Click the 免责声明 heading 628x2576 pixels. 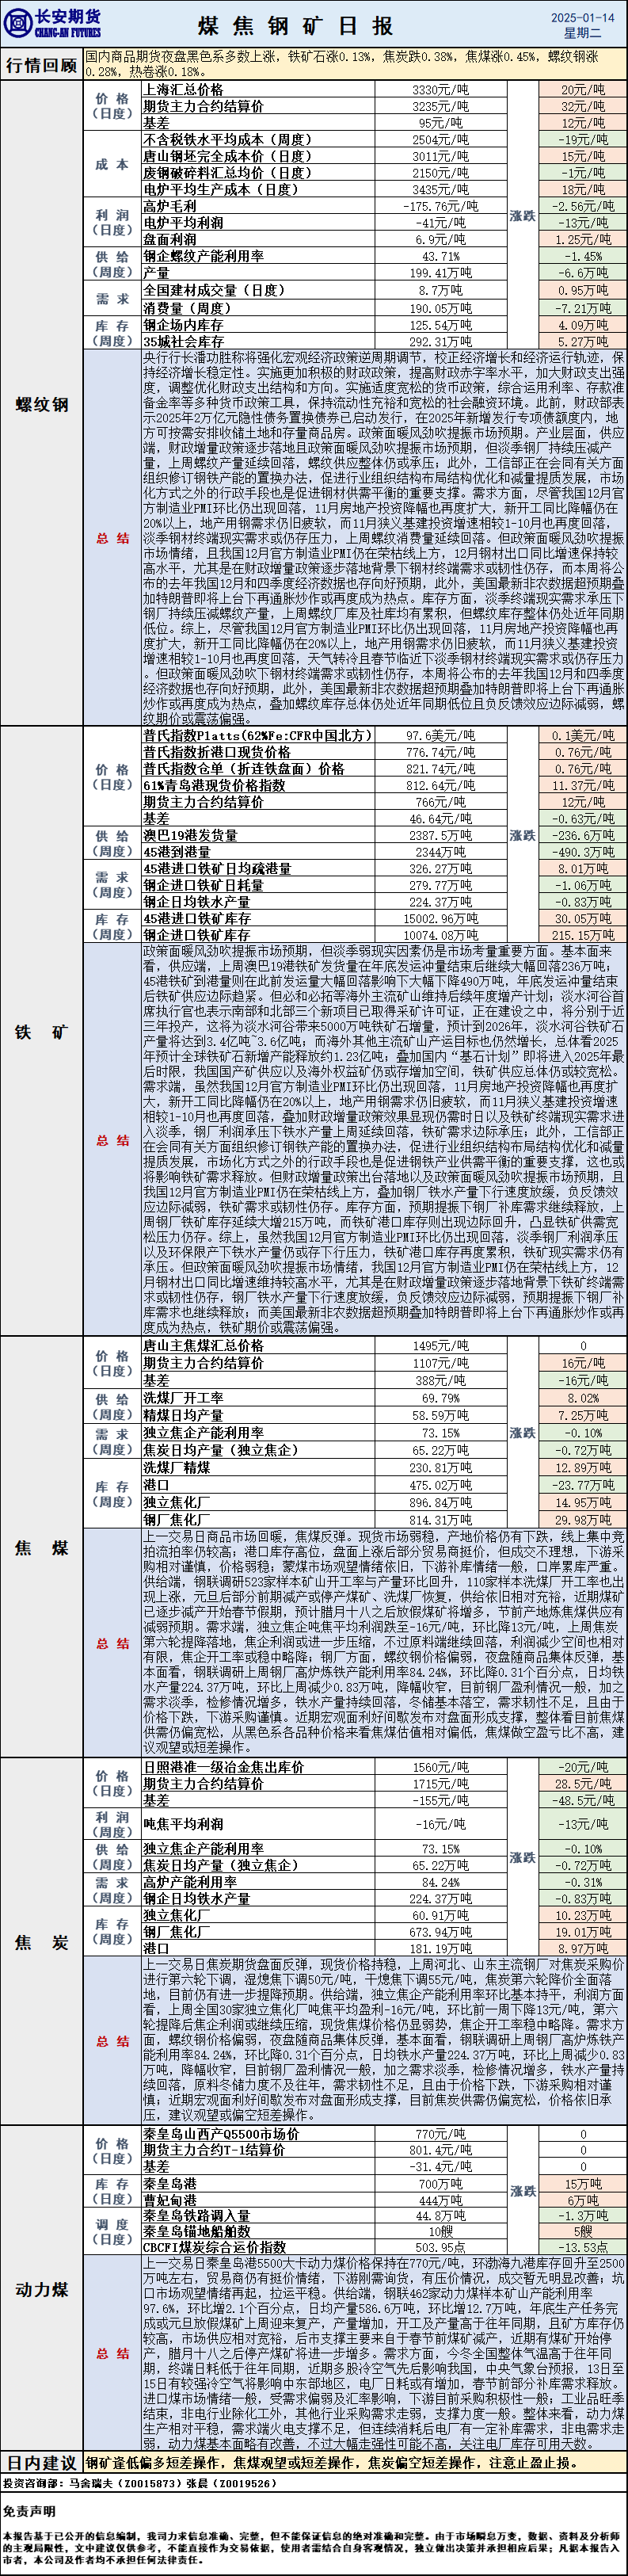(29, 2510)
